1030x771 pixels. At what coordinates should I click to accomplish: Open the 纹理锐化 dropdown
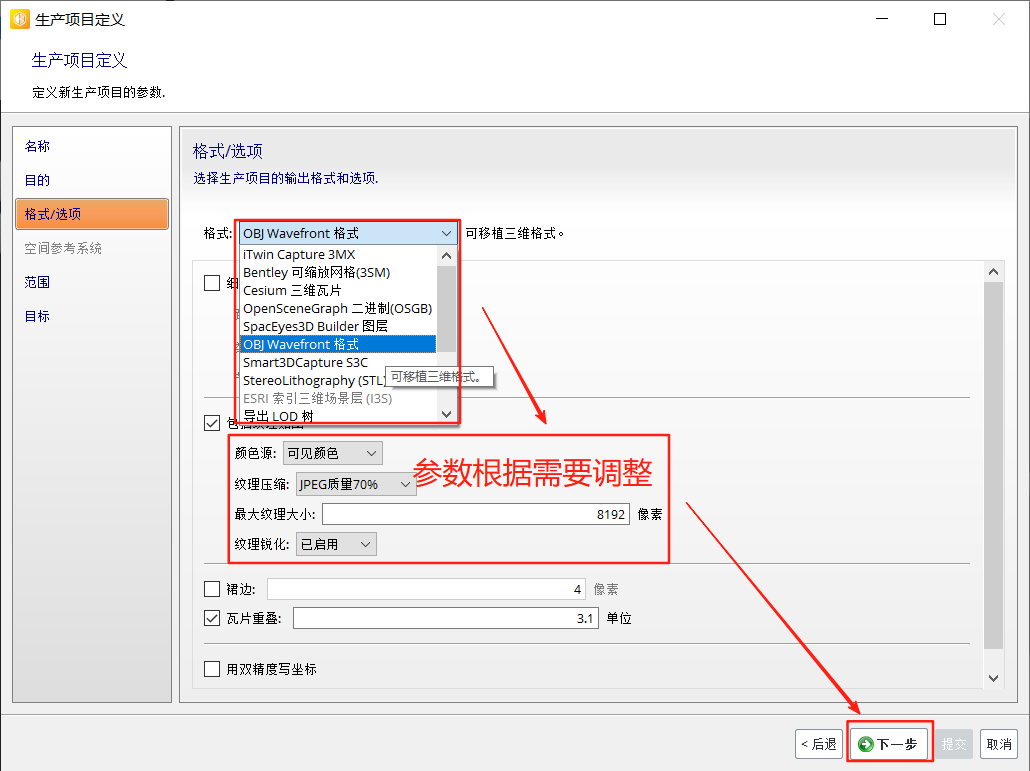click(x=336, y=544)
